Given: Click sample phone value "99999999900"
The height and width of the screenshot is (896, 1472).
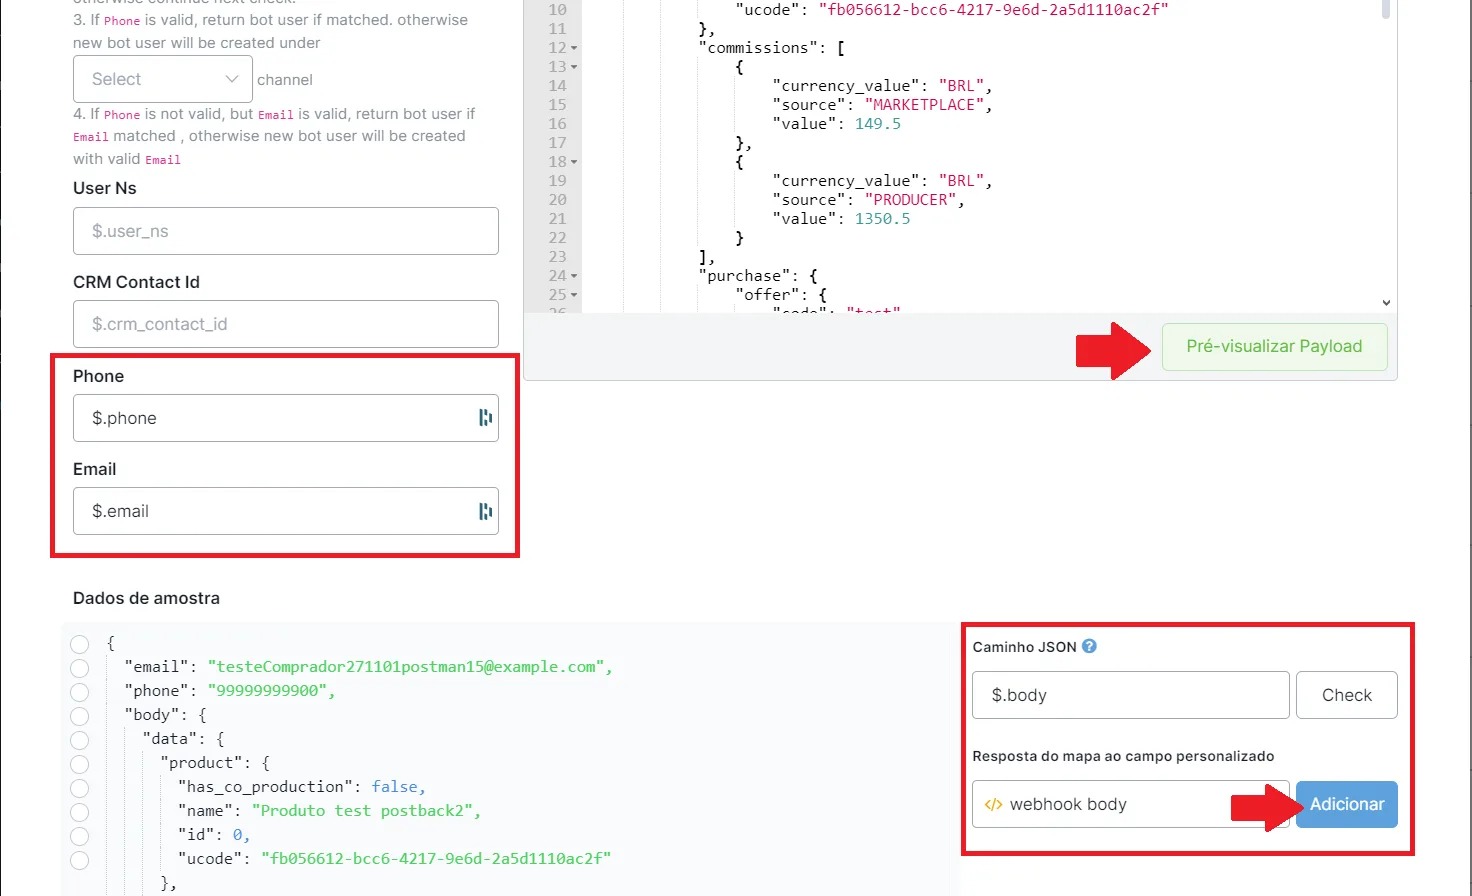Looking at the screenshot, I should [267, 691].
